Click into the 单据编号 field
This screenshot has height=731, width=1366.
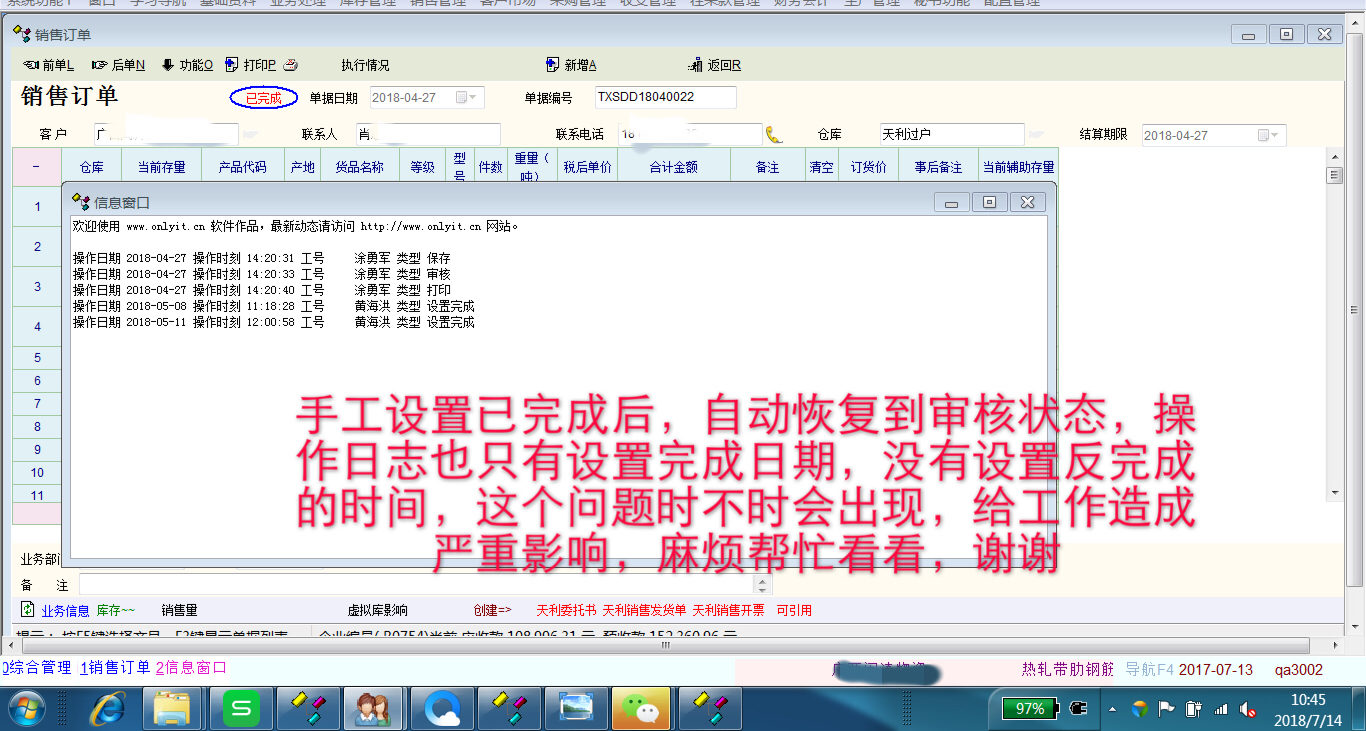point(665,98)
